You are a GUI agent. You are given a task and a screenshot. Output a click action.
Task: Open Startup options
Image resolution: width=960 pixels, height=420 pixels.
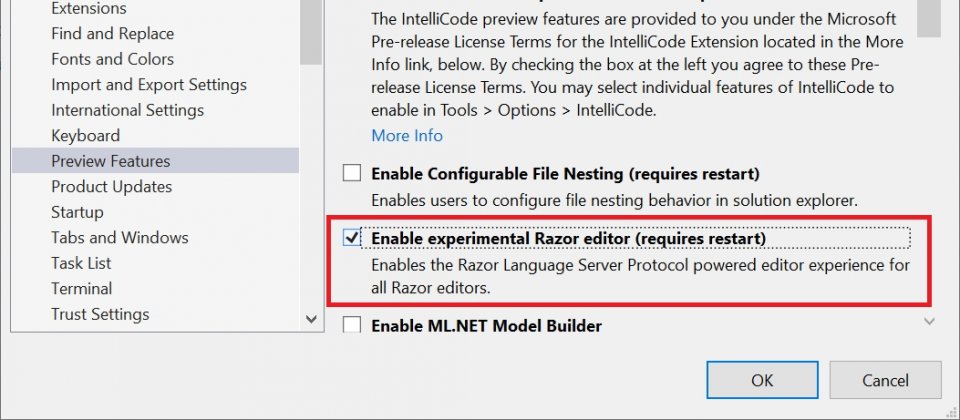click(77, 212)
